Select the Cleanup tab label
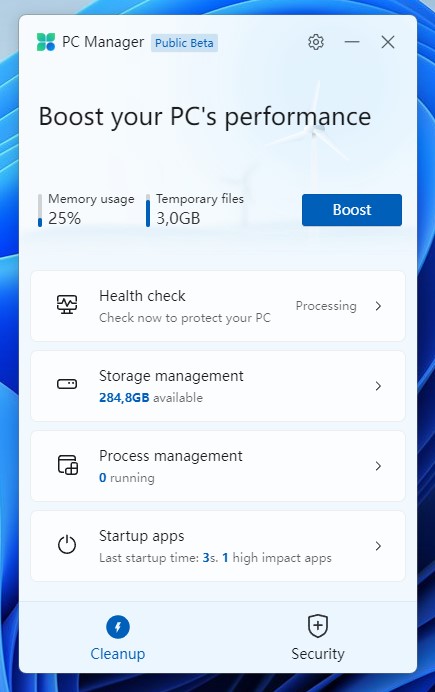Image resolution: width=435 pixels, height=692 pixels. 118,654
